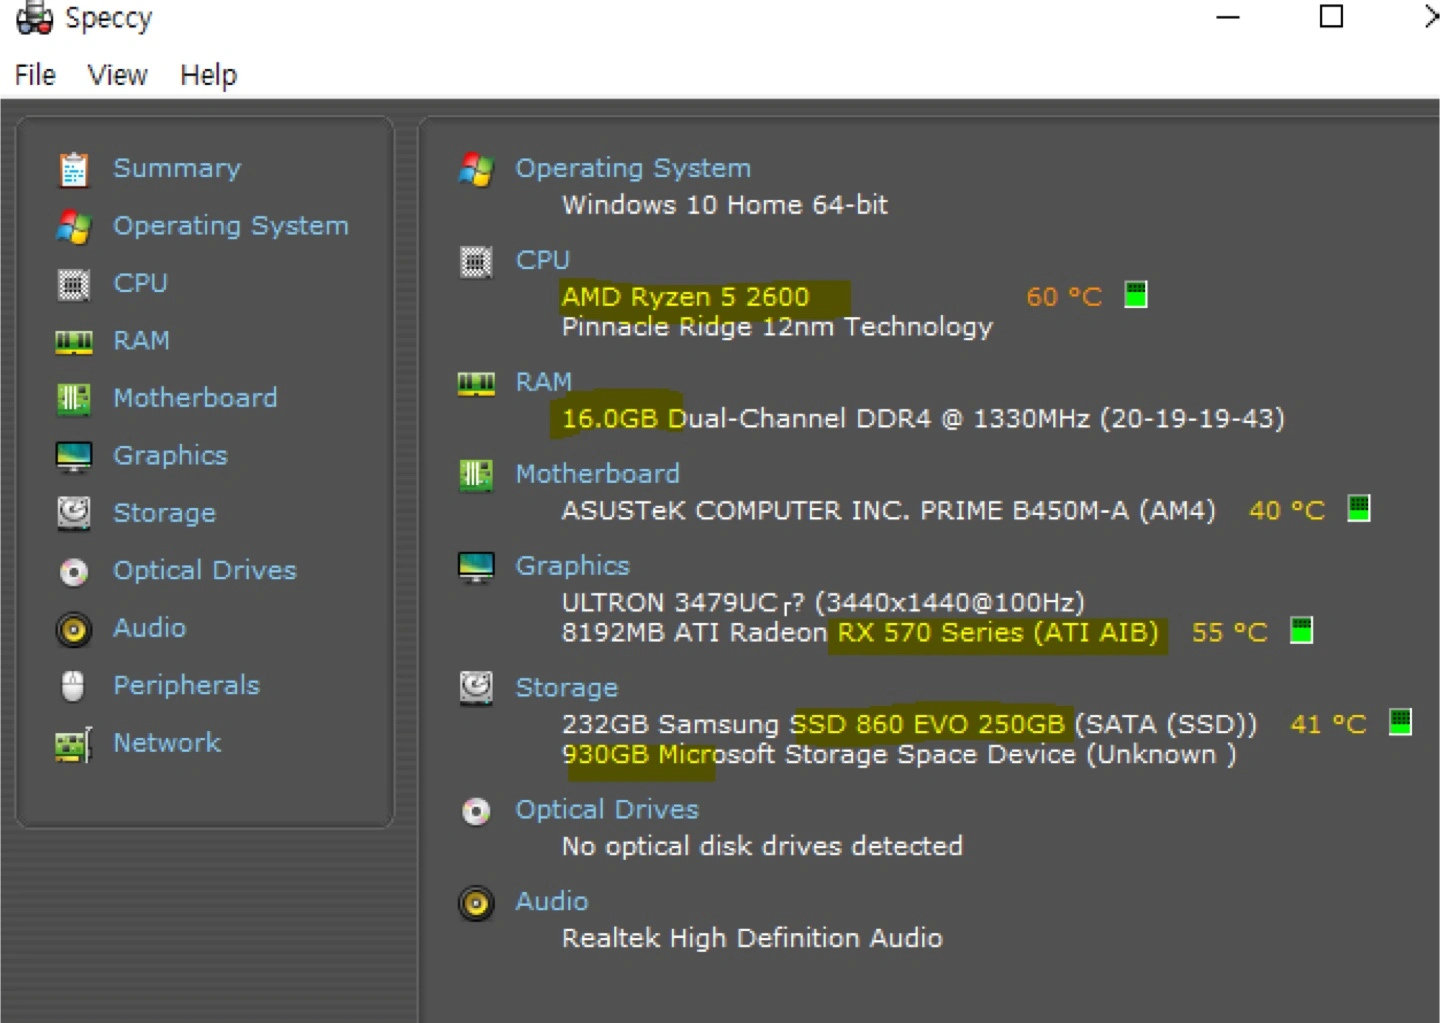
Task: Click the green temperature indicator next to 40 °C
Action: (1358, 509)
